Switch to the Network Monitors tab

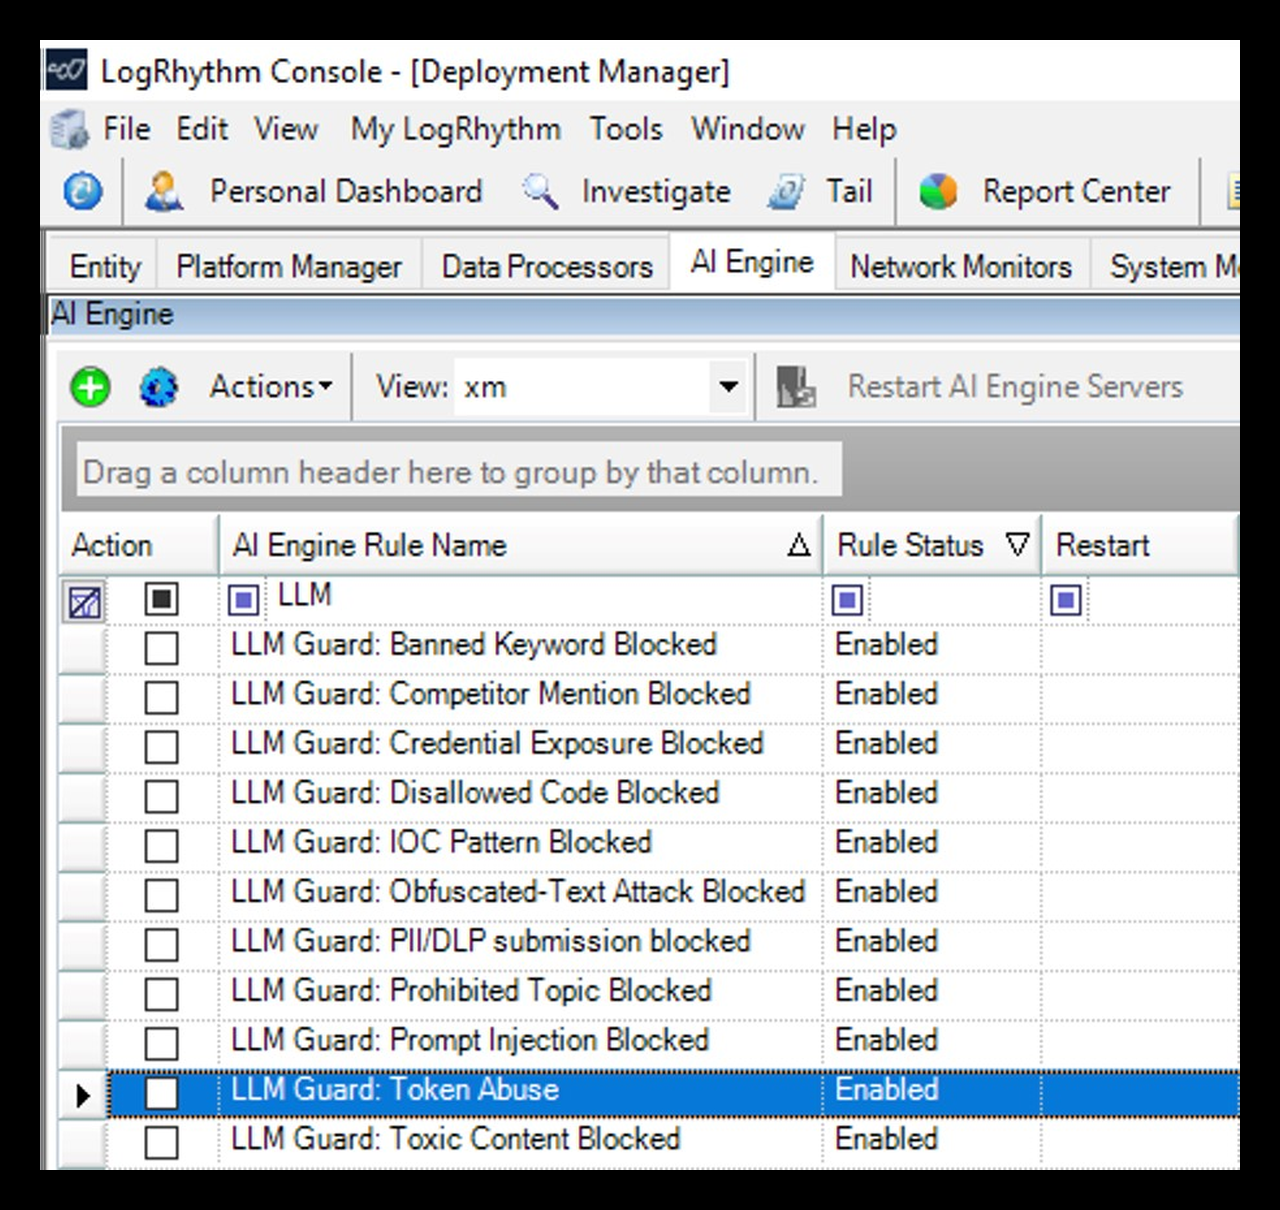point(961,267)
